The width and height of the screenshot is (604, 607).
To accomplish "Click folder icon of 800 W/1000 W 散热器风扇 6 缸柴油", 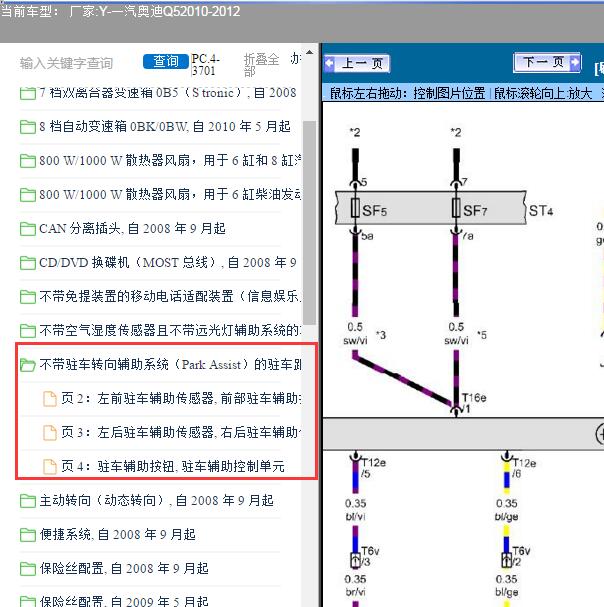I will pos(28,195).
